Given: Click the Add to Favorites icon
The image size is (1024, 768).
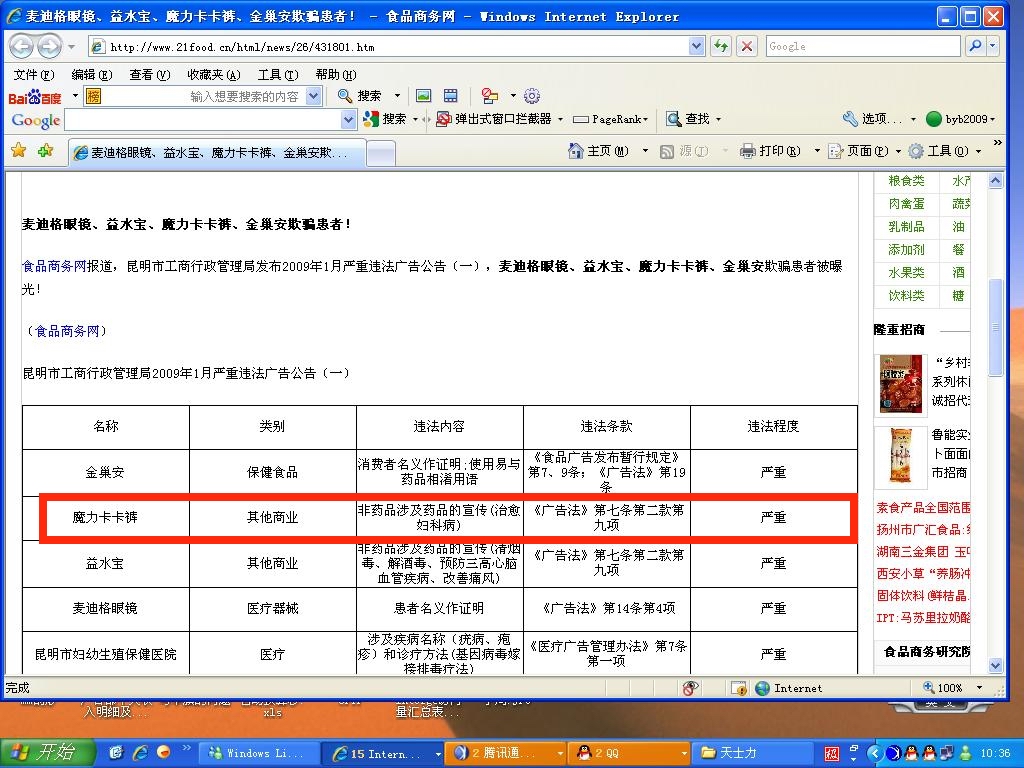Looking at the screenshot, I should coord(45,151).
